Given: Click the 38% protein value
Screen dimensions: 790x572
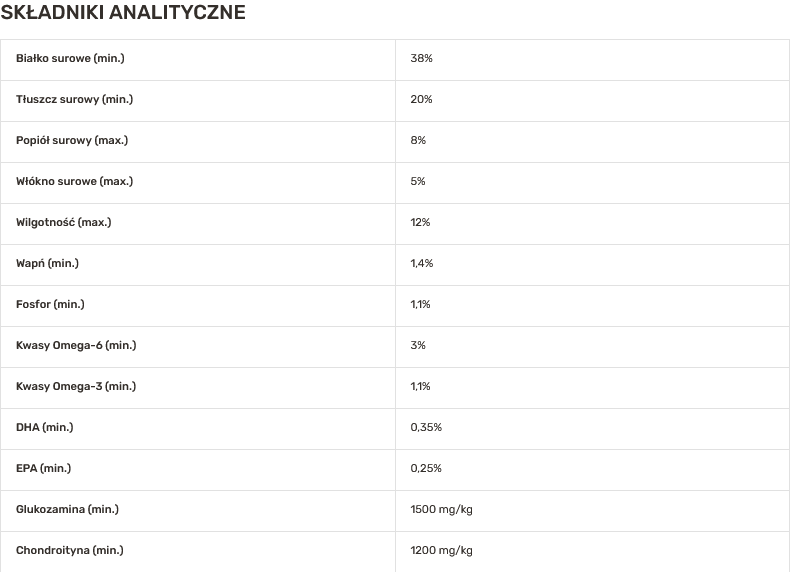Looking at the screenshot, I should 421,59.
